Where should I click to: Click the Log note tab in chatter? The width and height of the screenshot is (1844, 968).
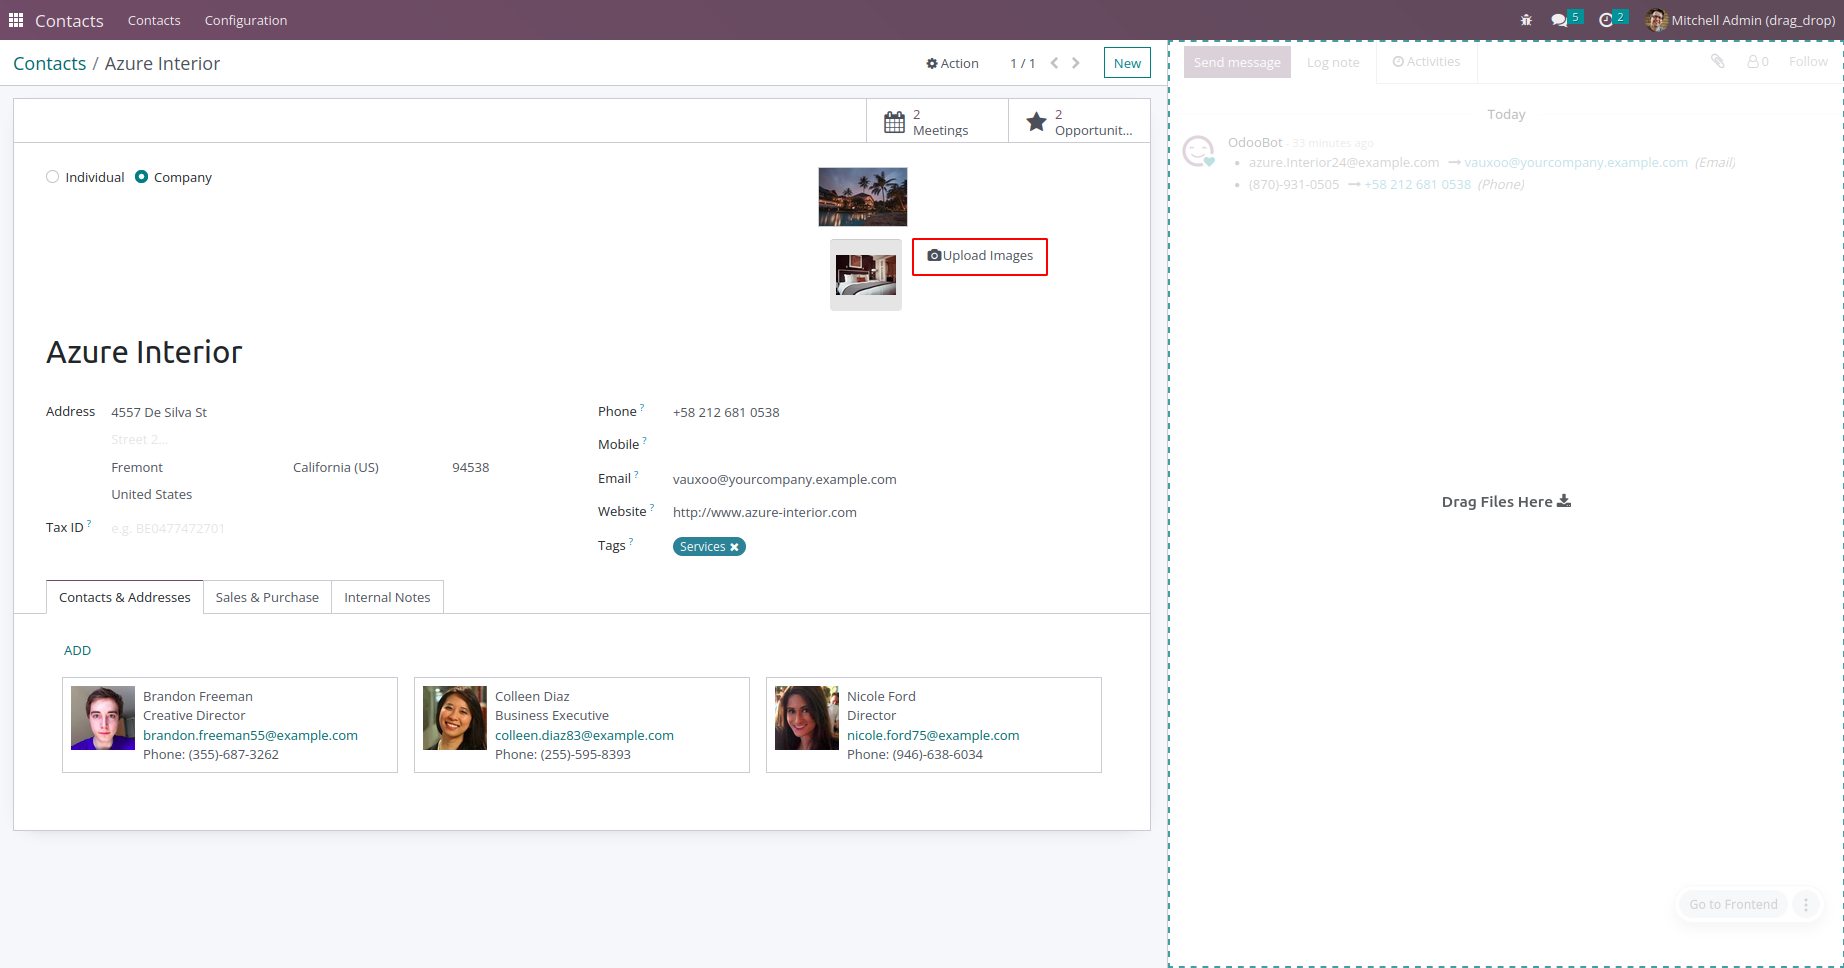[1333, 62]
